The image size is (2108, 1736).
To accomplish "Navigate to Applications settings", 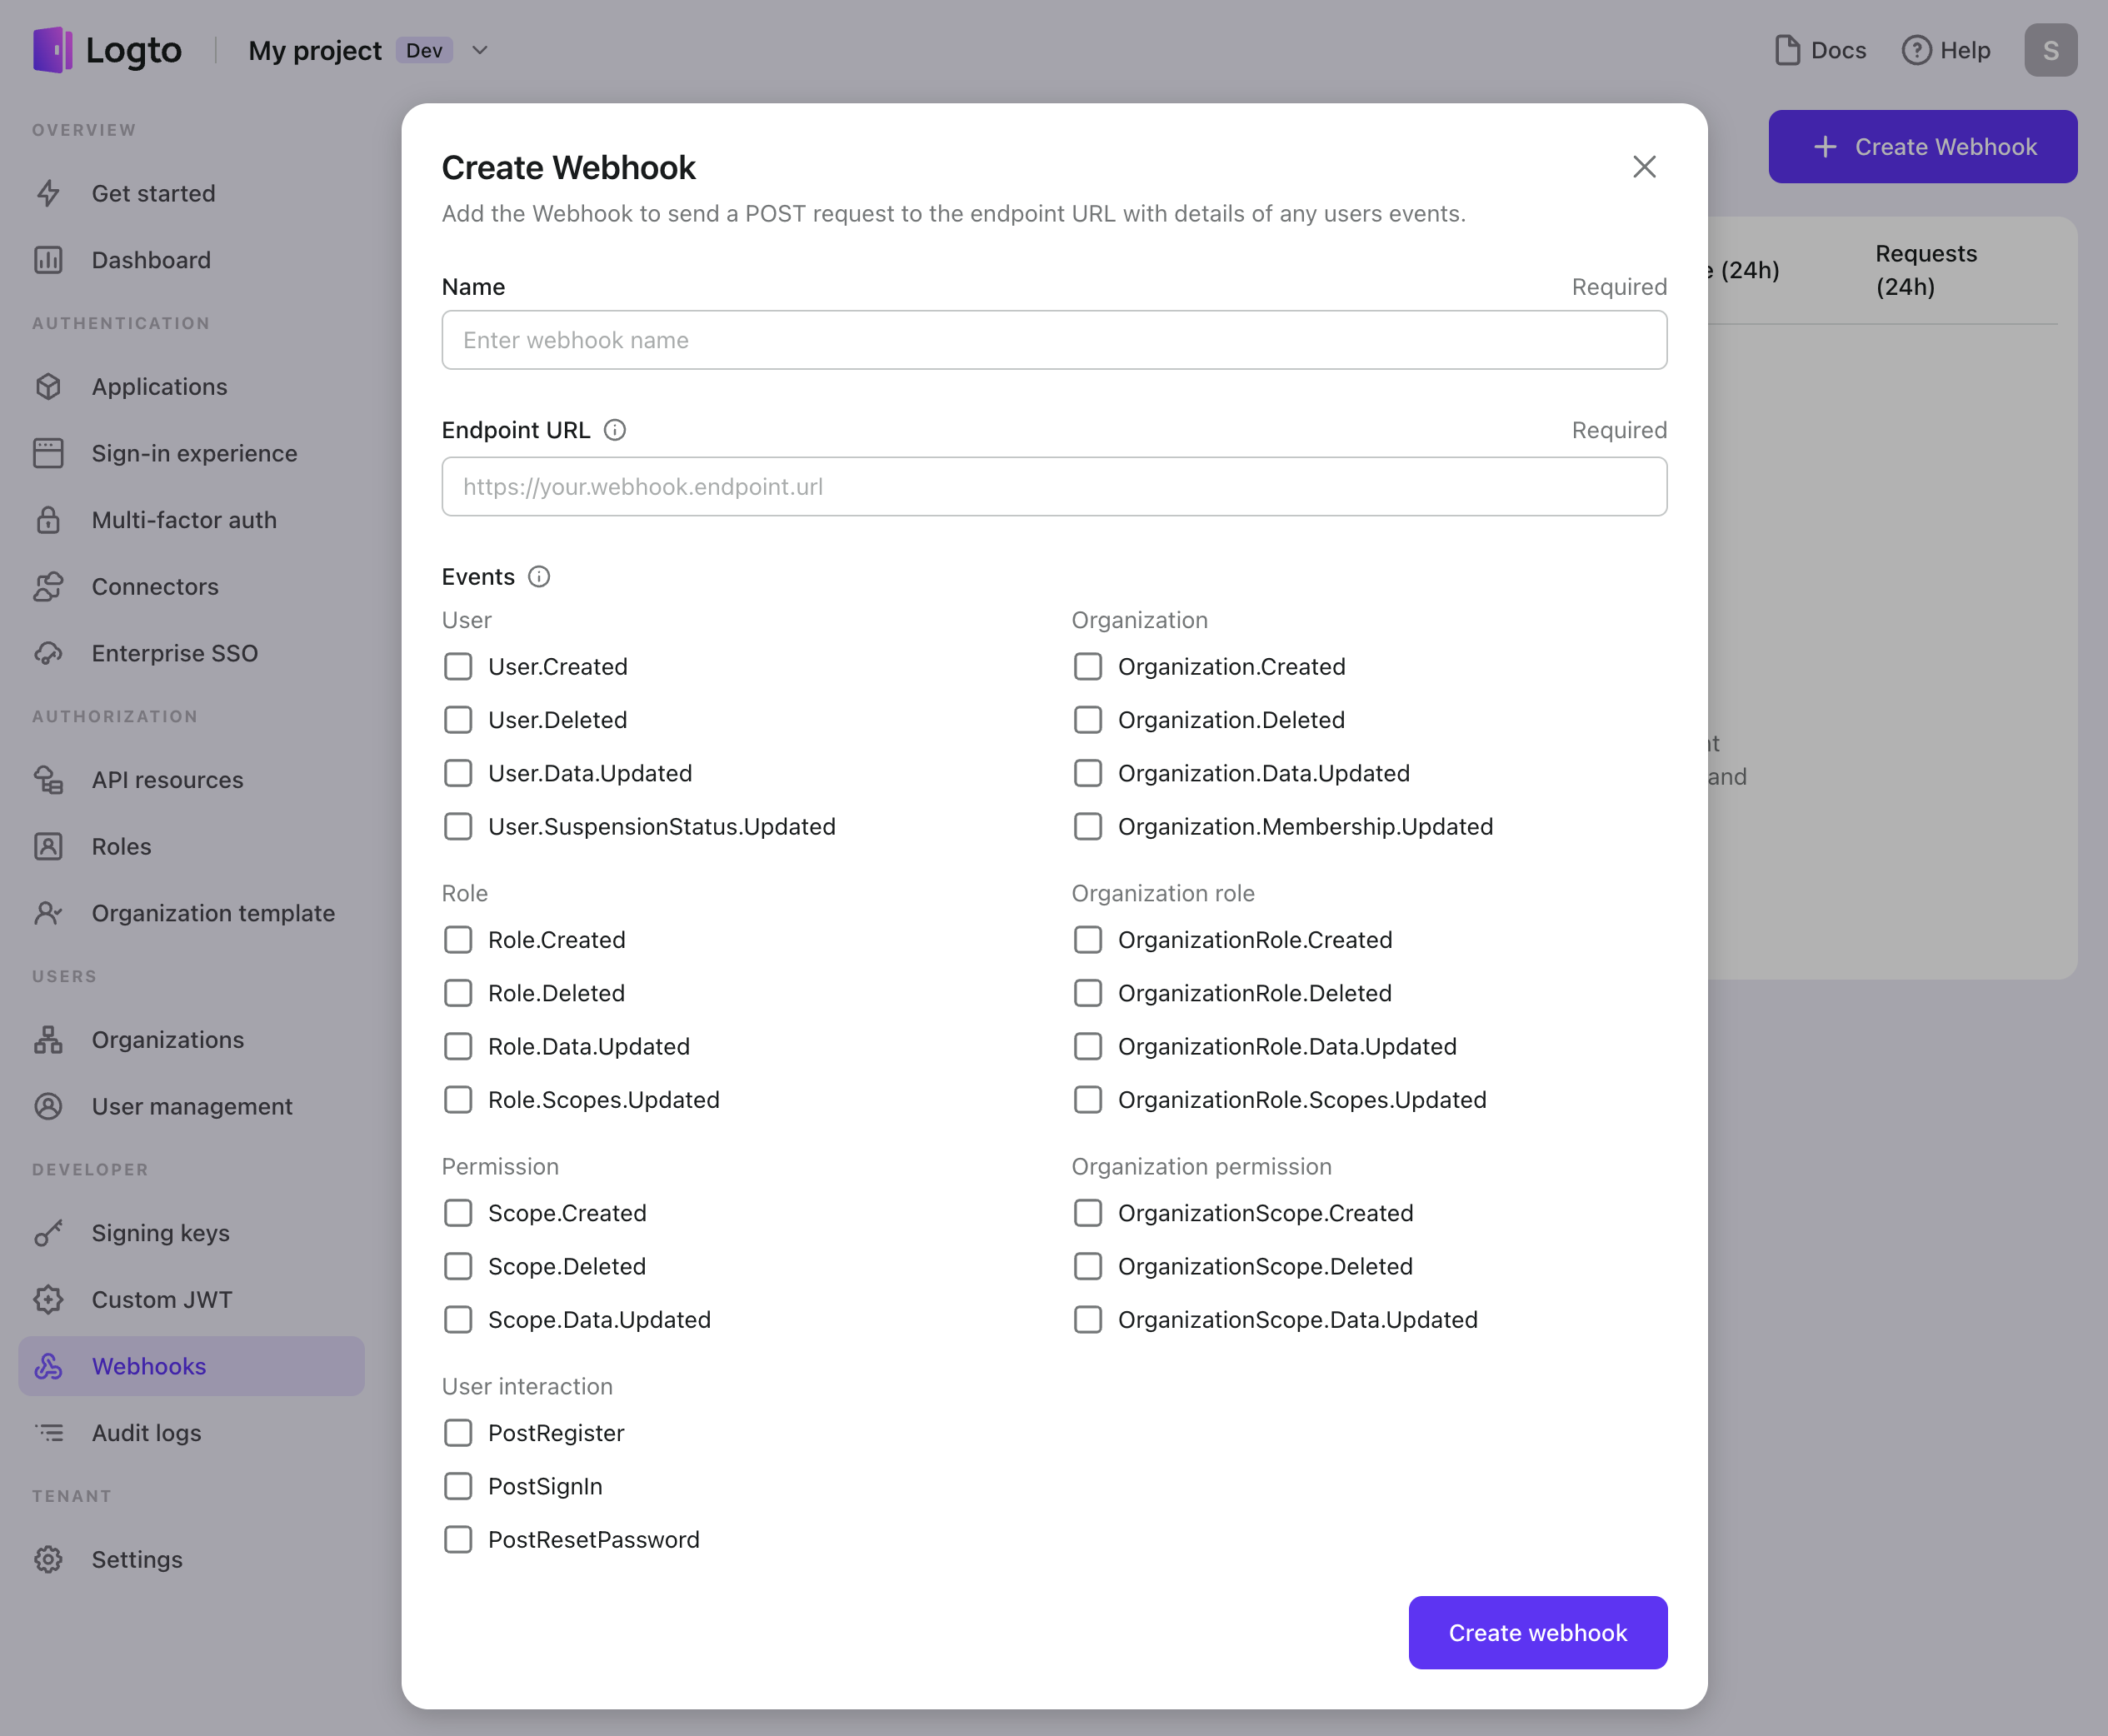I will point(159,385).
